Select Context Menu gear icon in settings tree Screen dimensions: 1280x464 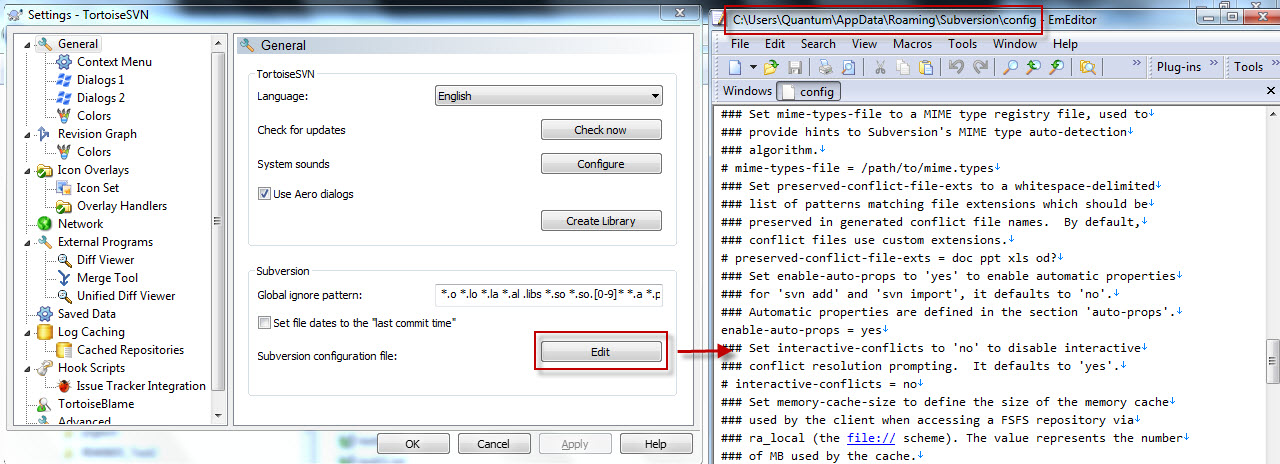[64, 62]
